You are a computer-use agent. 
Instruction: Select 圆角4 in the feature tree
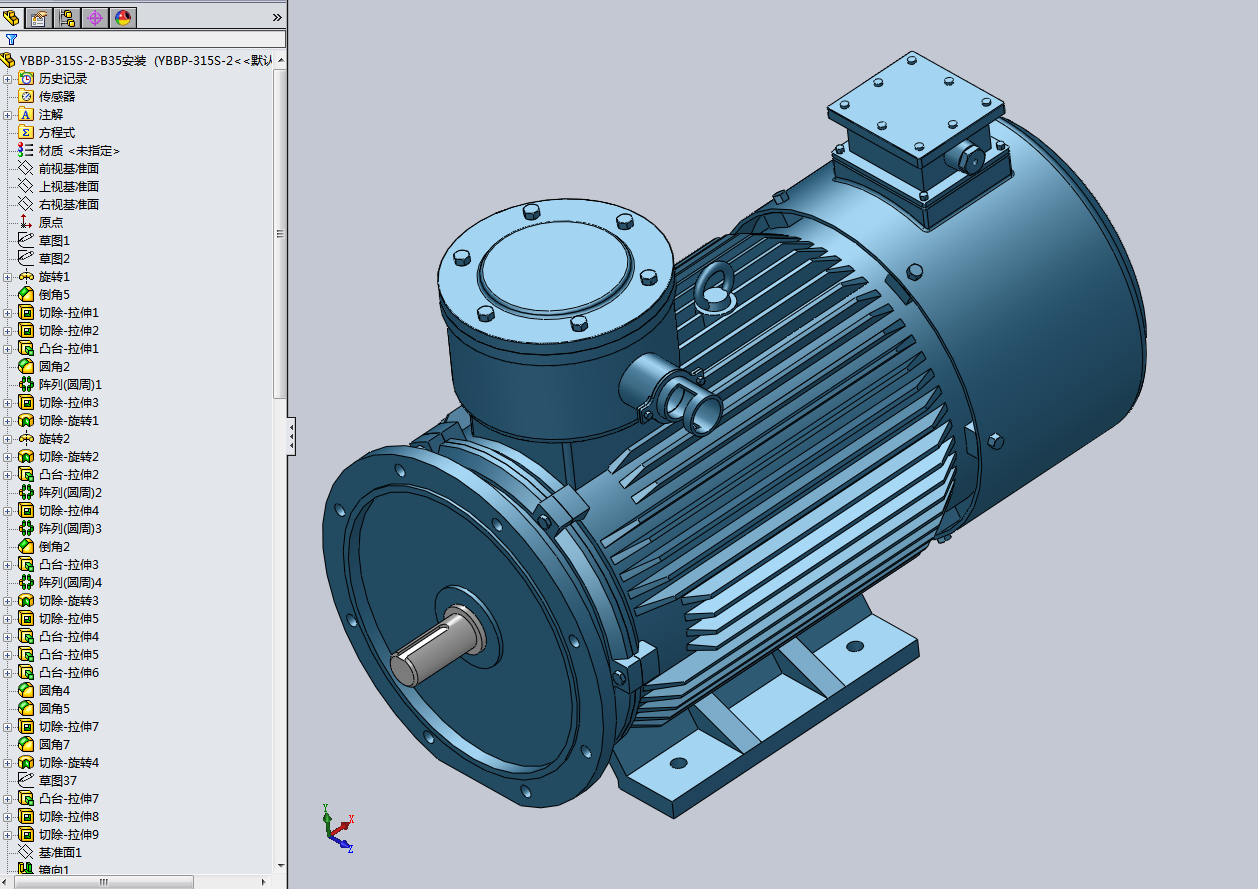tap(54, 691)
